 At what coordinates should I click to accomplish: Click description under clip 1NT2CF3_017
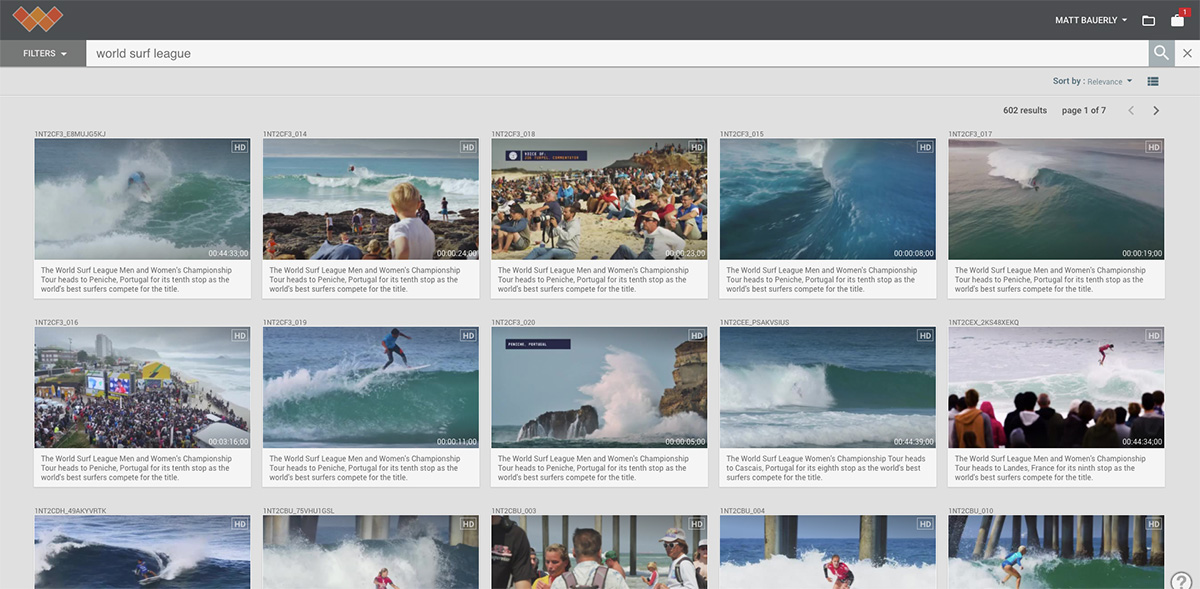[x=1051, y=280]
